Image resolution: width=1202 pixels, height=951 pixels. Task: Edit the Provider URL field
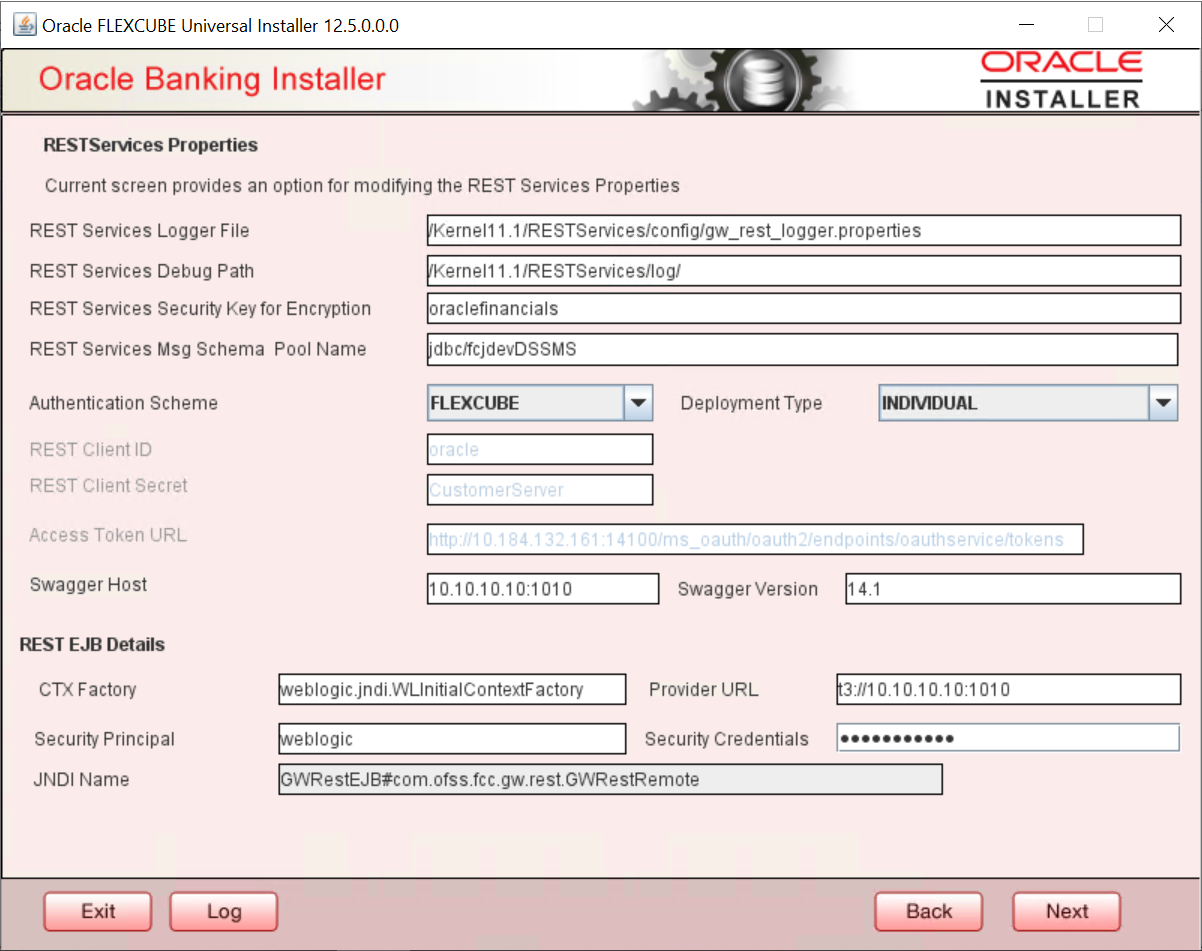click(x=1009, y=689)
